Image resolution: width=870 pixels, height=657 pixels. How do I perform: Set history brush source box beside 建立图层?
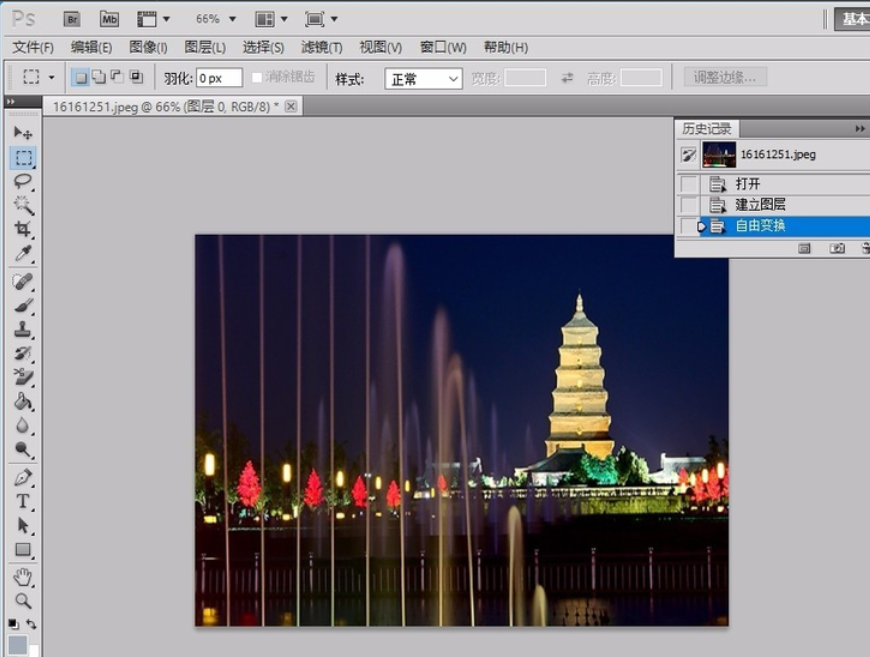click(x=689, y=205)
